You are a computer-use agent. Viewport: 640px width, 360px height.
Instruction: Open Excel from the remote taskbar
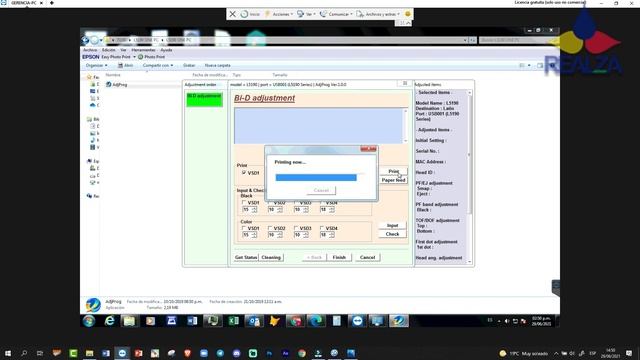233,321
